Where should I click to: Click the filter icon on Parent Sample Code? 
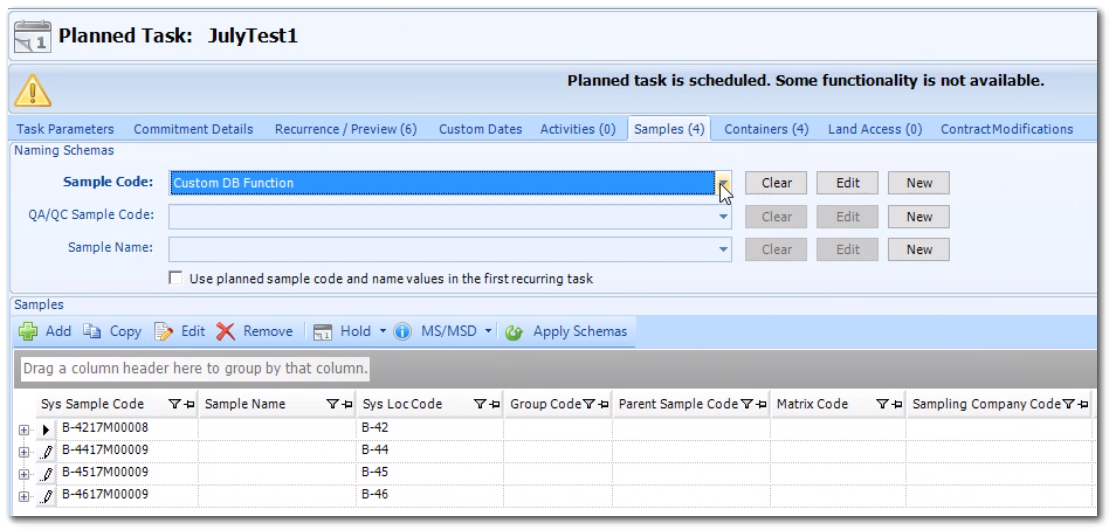[x=746, y=404]
